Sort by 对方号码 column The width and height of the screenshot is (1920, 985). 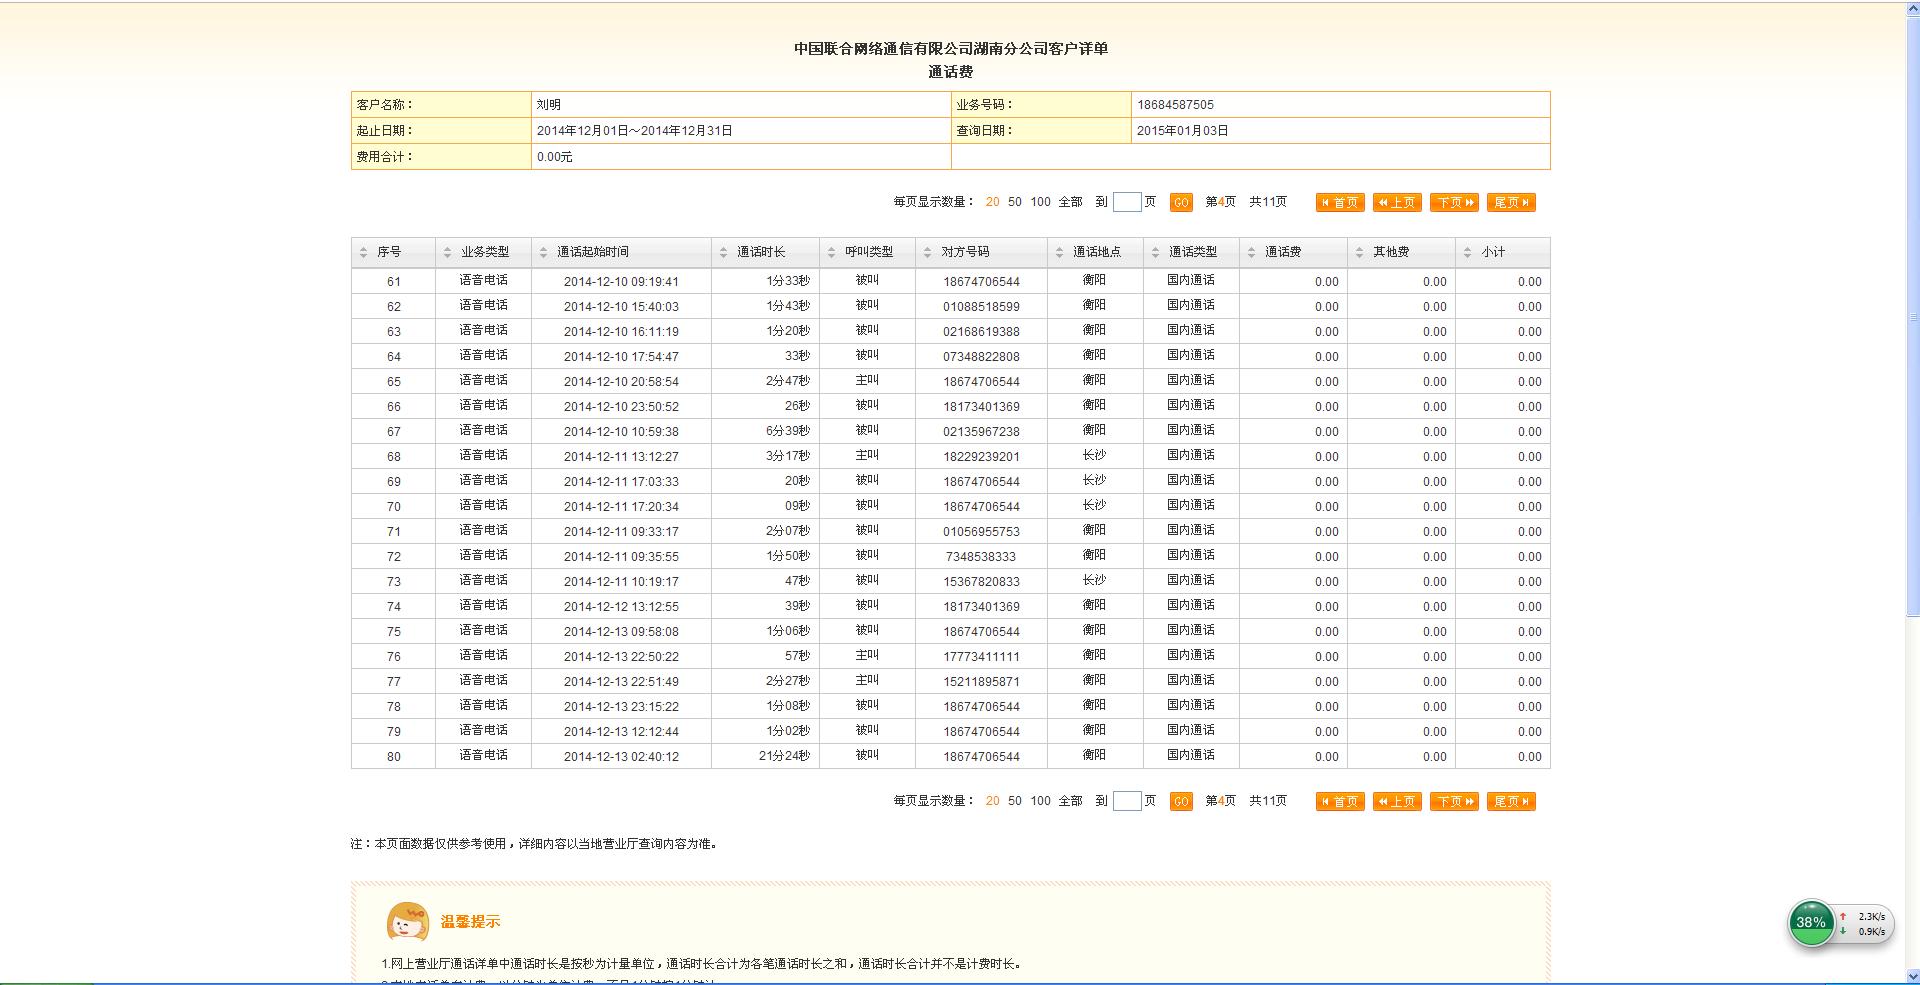point(964,252)
